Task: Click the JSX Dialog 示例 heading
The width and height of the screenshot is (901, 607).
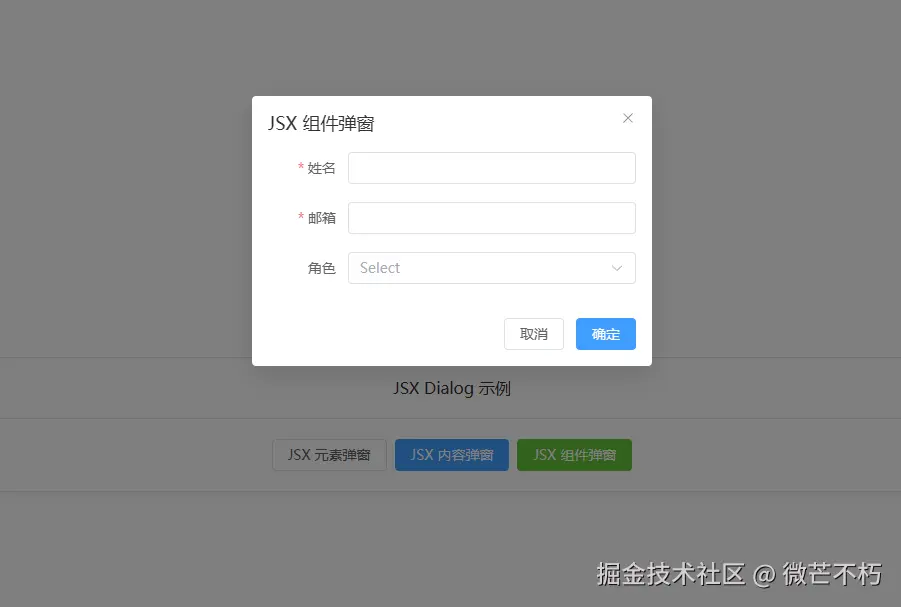Action: (452, 388)
